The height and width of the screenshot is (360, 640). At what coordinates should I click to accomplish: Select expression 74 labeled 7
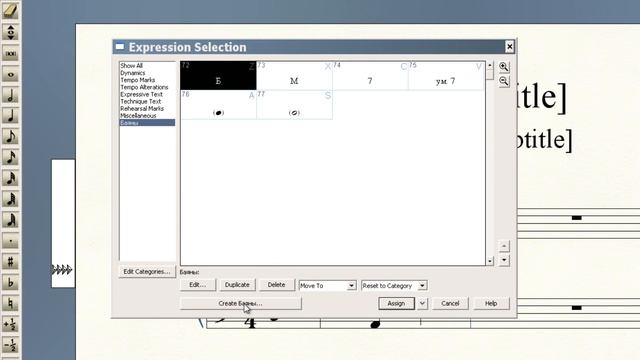coord(370,76)
